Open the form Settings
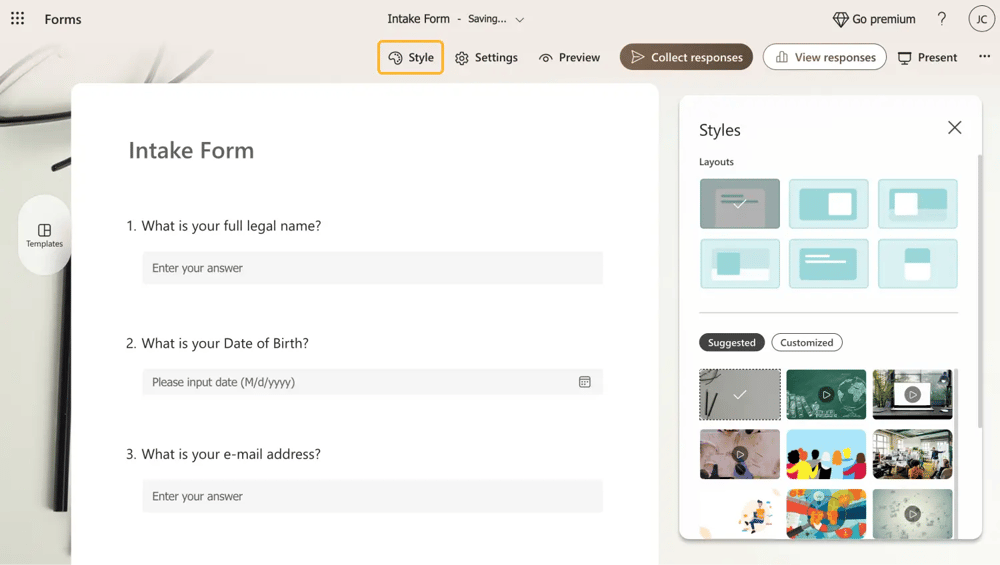The image size is (1000, 565). (x=486, y=57)
